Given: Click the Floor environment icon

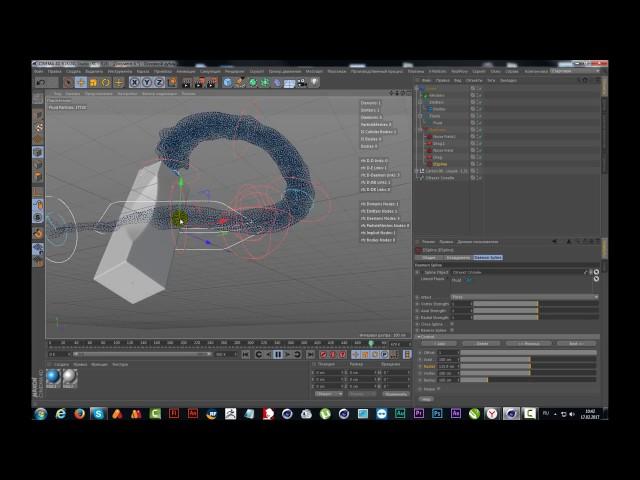Looking at the screenshot, I should click(289, 83).
